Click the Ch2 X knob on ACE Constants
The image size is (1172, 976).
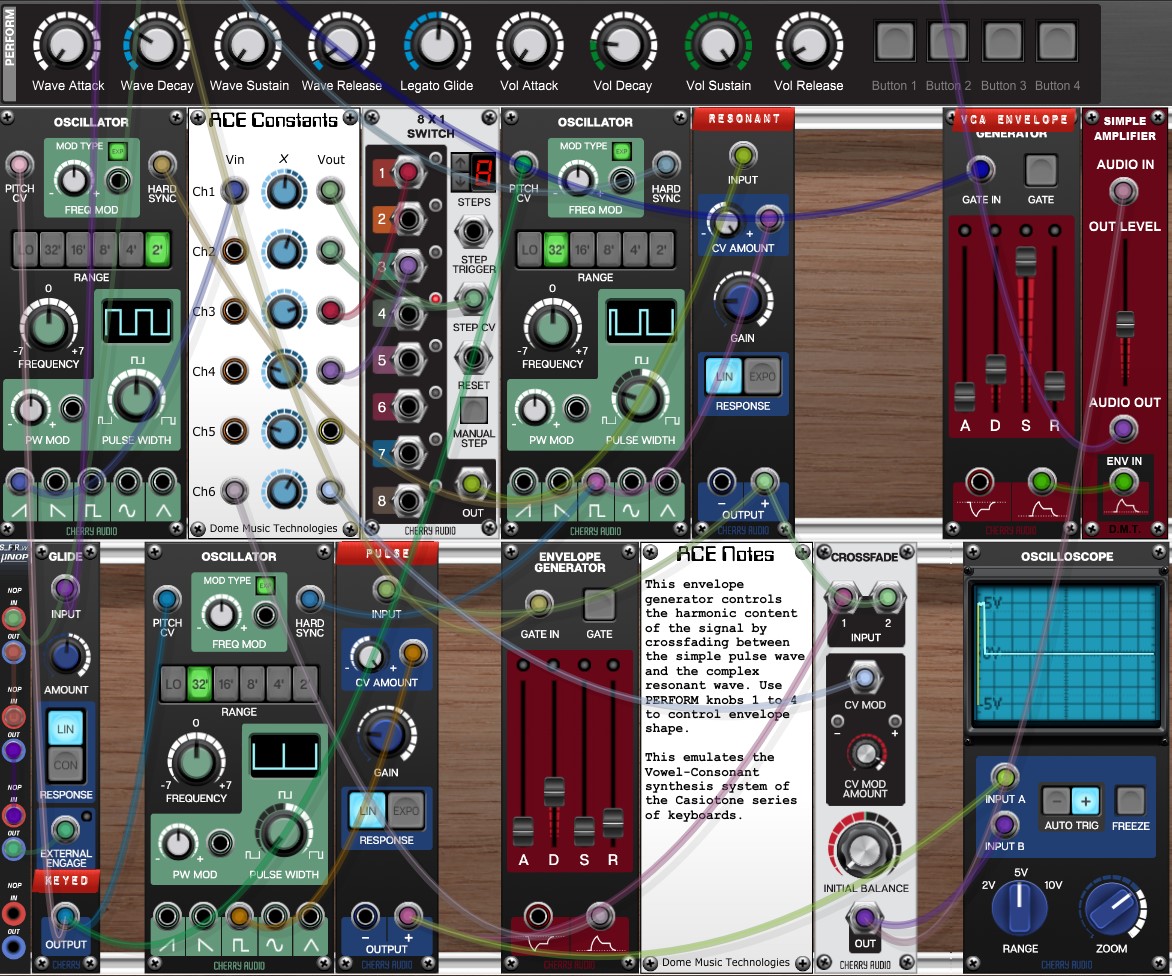(284, 250)
